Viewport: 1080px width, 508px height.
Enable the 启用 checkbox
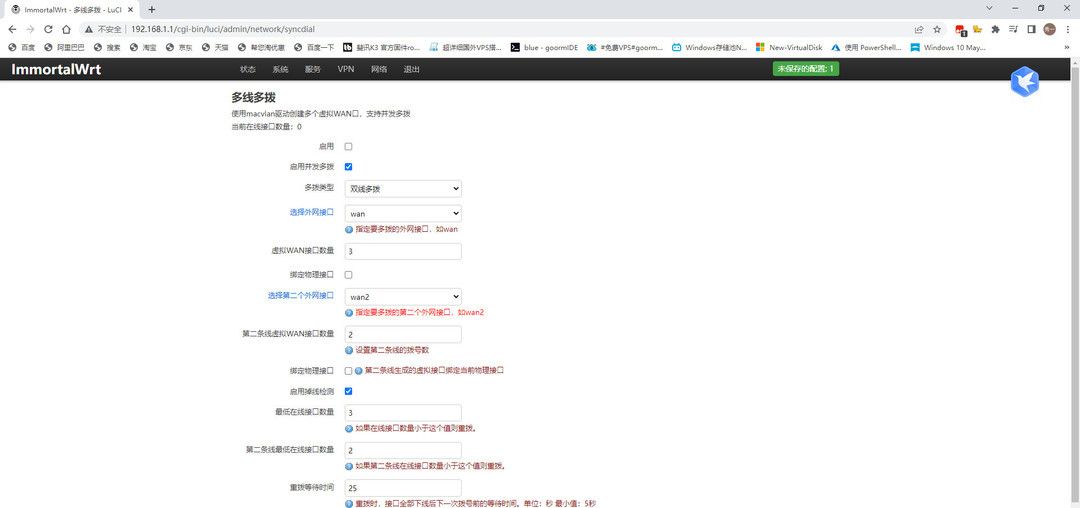point(349,147)
